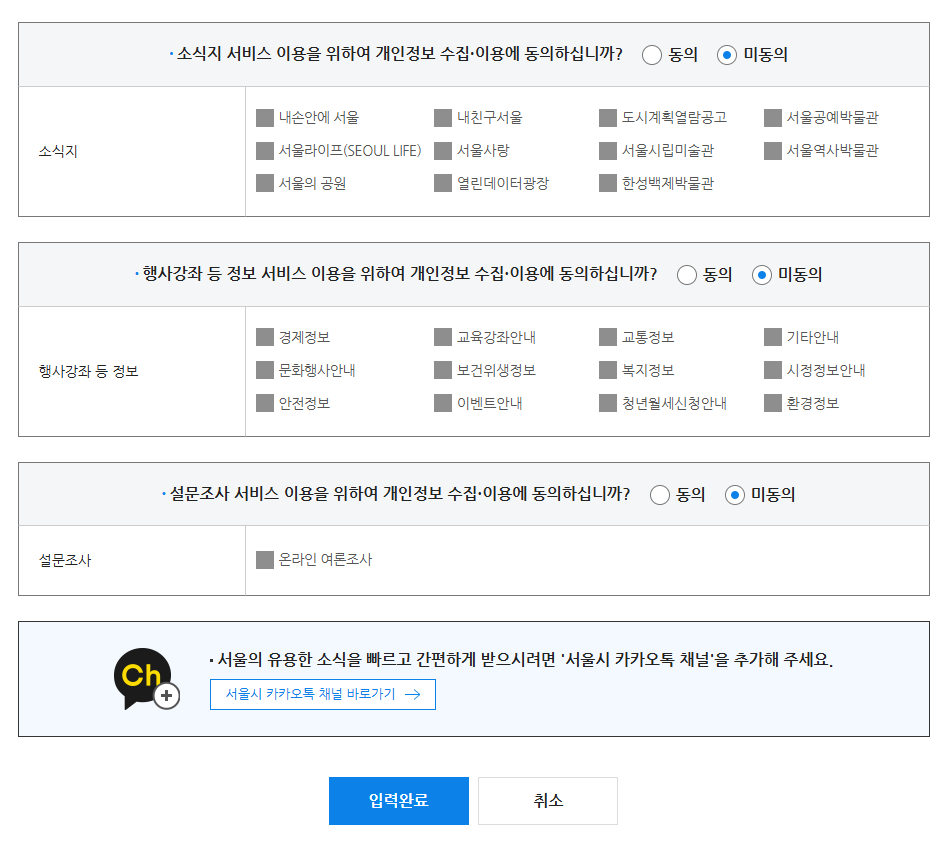Screen dimensions: 950x845
Task: Tick the 기타안내 checkbox
Action: pos(772,337)
